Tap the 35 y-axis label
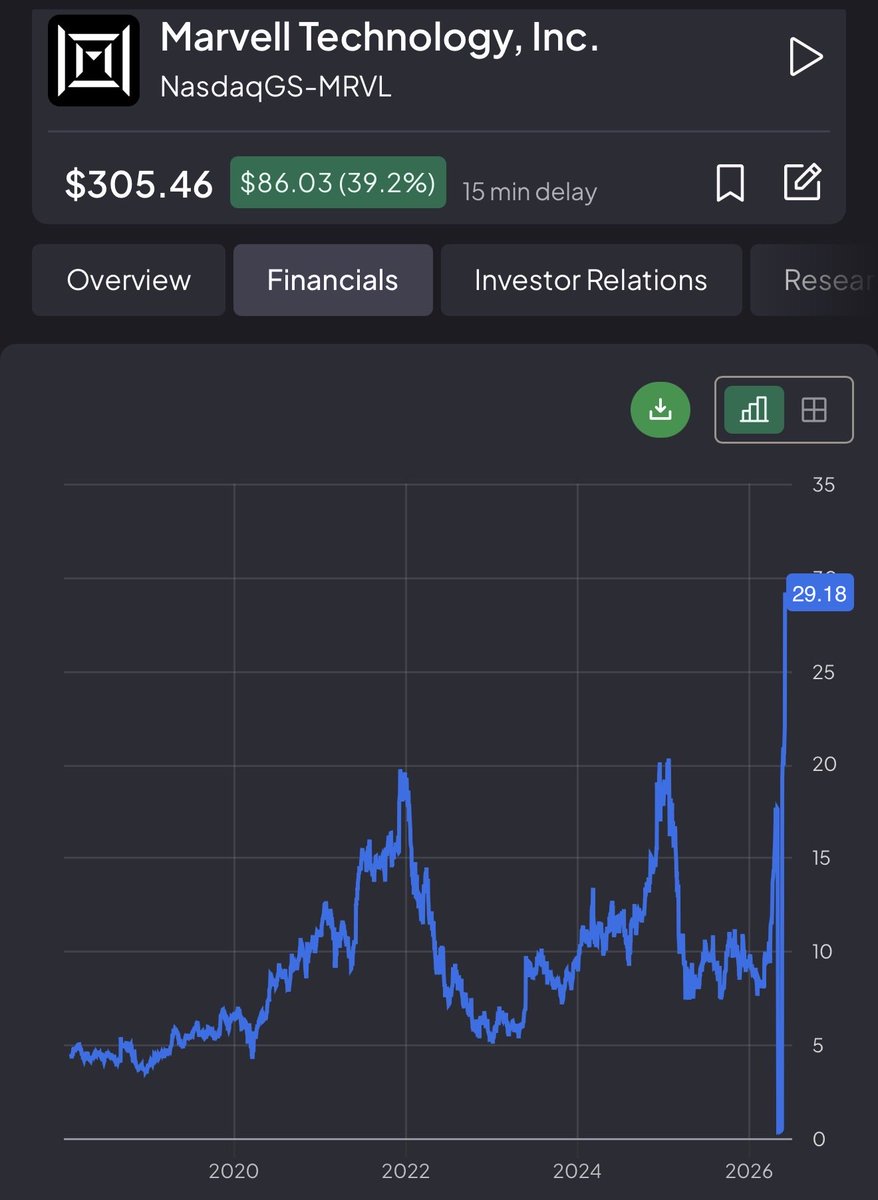Screen dimensions: 878x1200 (824, 485)
